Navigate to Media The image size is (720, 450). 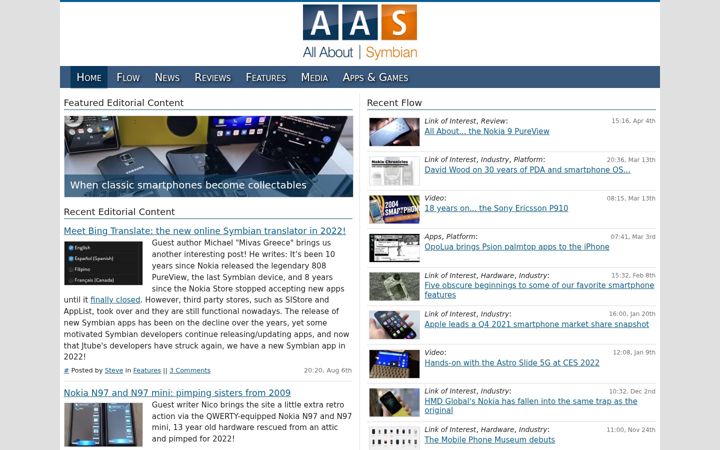[315, 77]
